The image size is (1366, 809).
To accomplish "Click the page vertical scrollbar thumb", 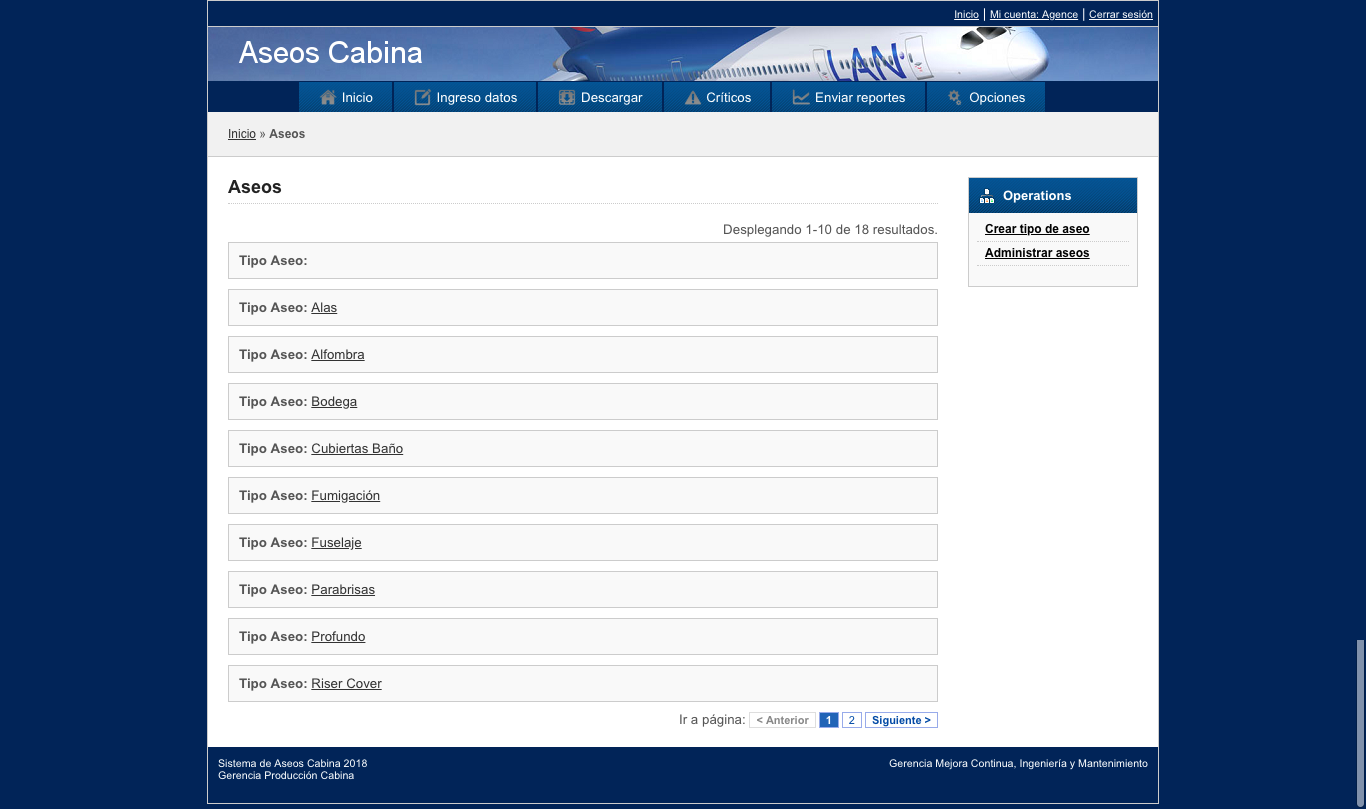I will pyautogui.click(x=1360, y=722).
